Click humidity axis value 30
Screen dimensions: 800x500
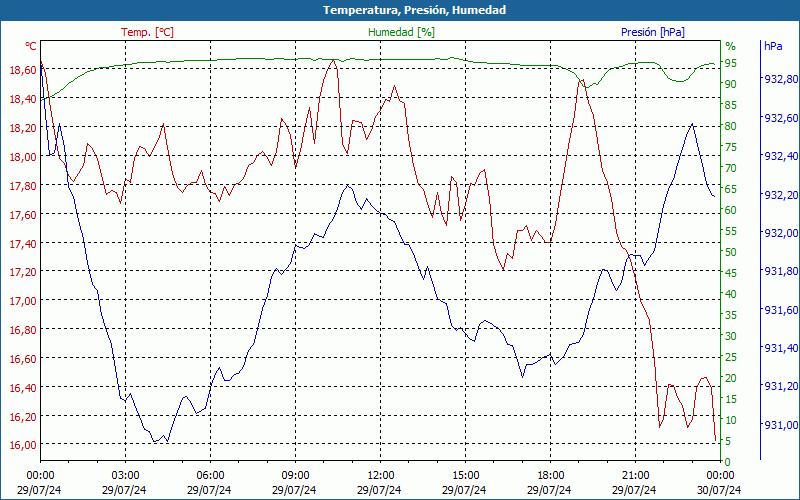tap(731, 336)
